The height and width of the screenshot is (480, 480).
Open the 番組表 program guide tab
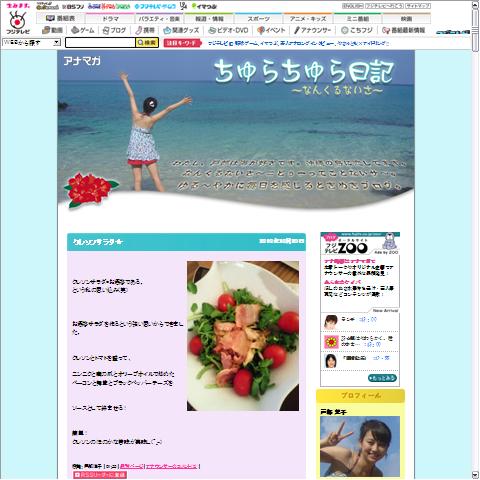60,18
